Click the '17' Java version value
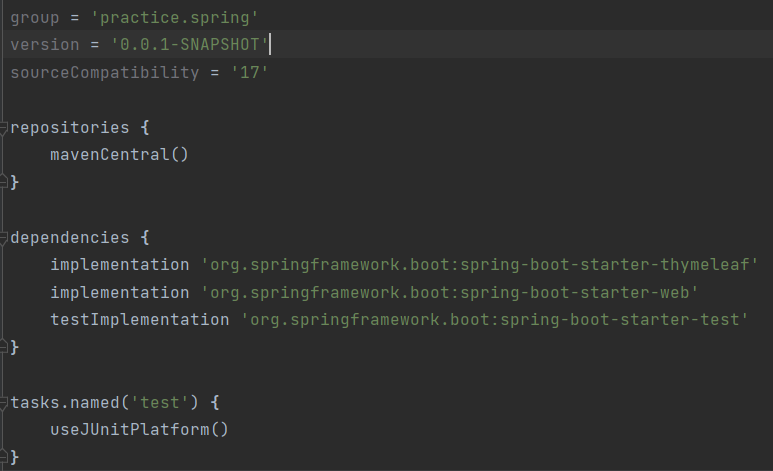This screenshot has width=773, height=471. tap(249, 73)
